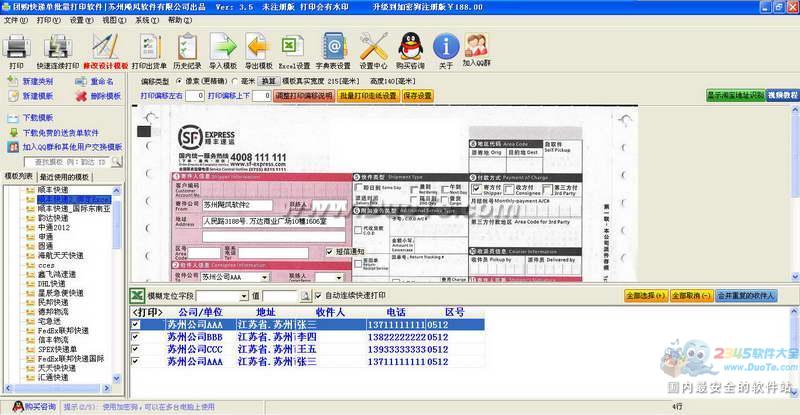Toggle 自动连续快速打印 checkbox
Image resolution: width=800 pixels, height=415 pixels.
pos(318,296)
